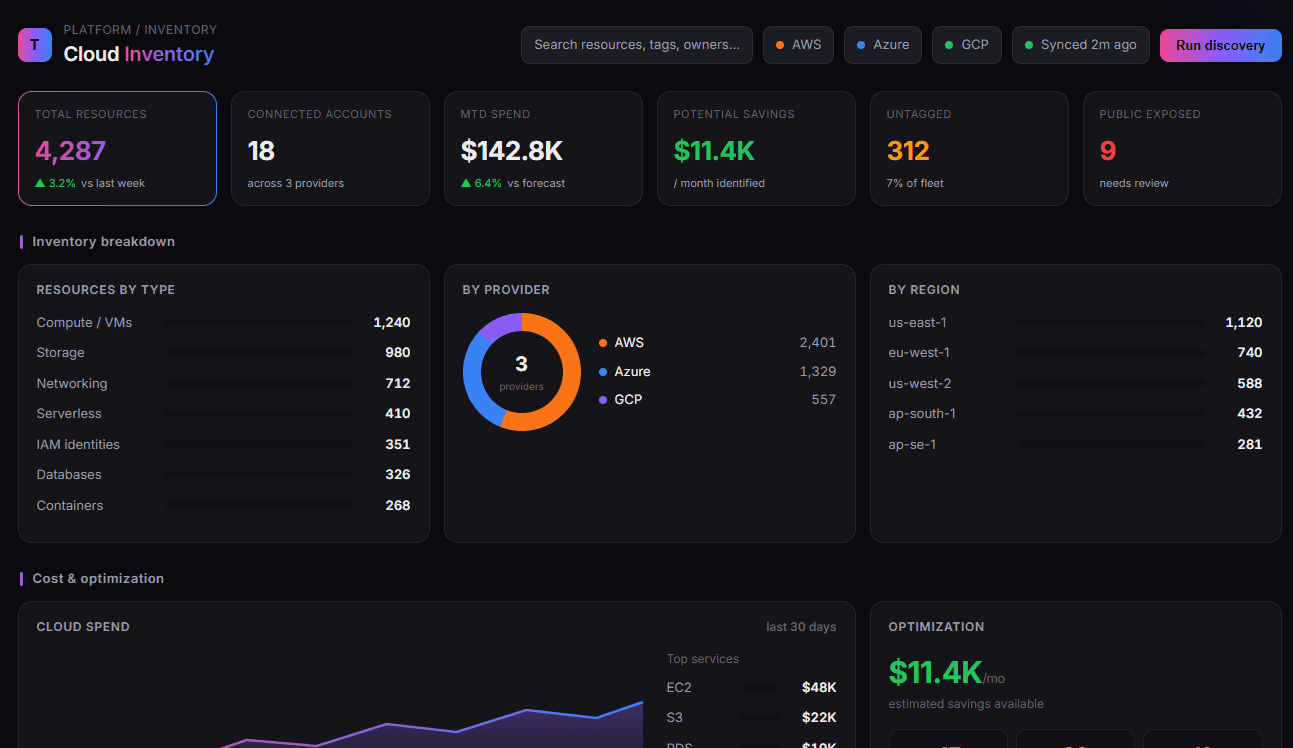
Task: Toggle the Azure provider filter chip
Action: tap(883, 45)
